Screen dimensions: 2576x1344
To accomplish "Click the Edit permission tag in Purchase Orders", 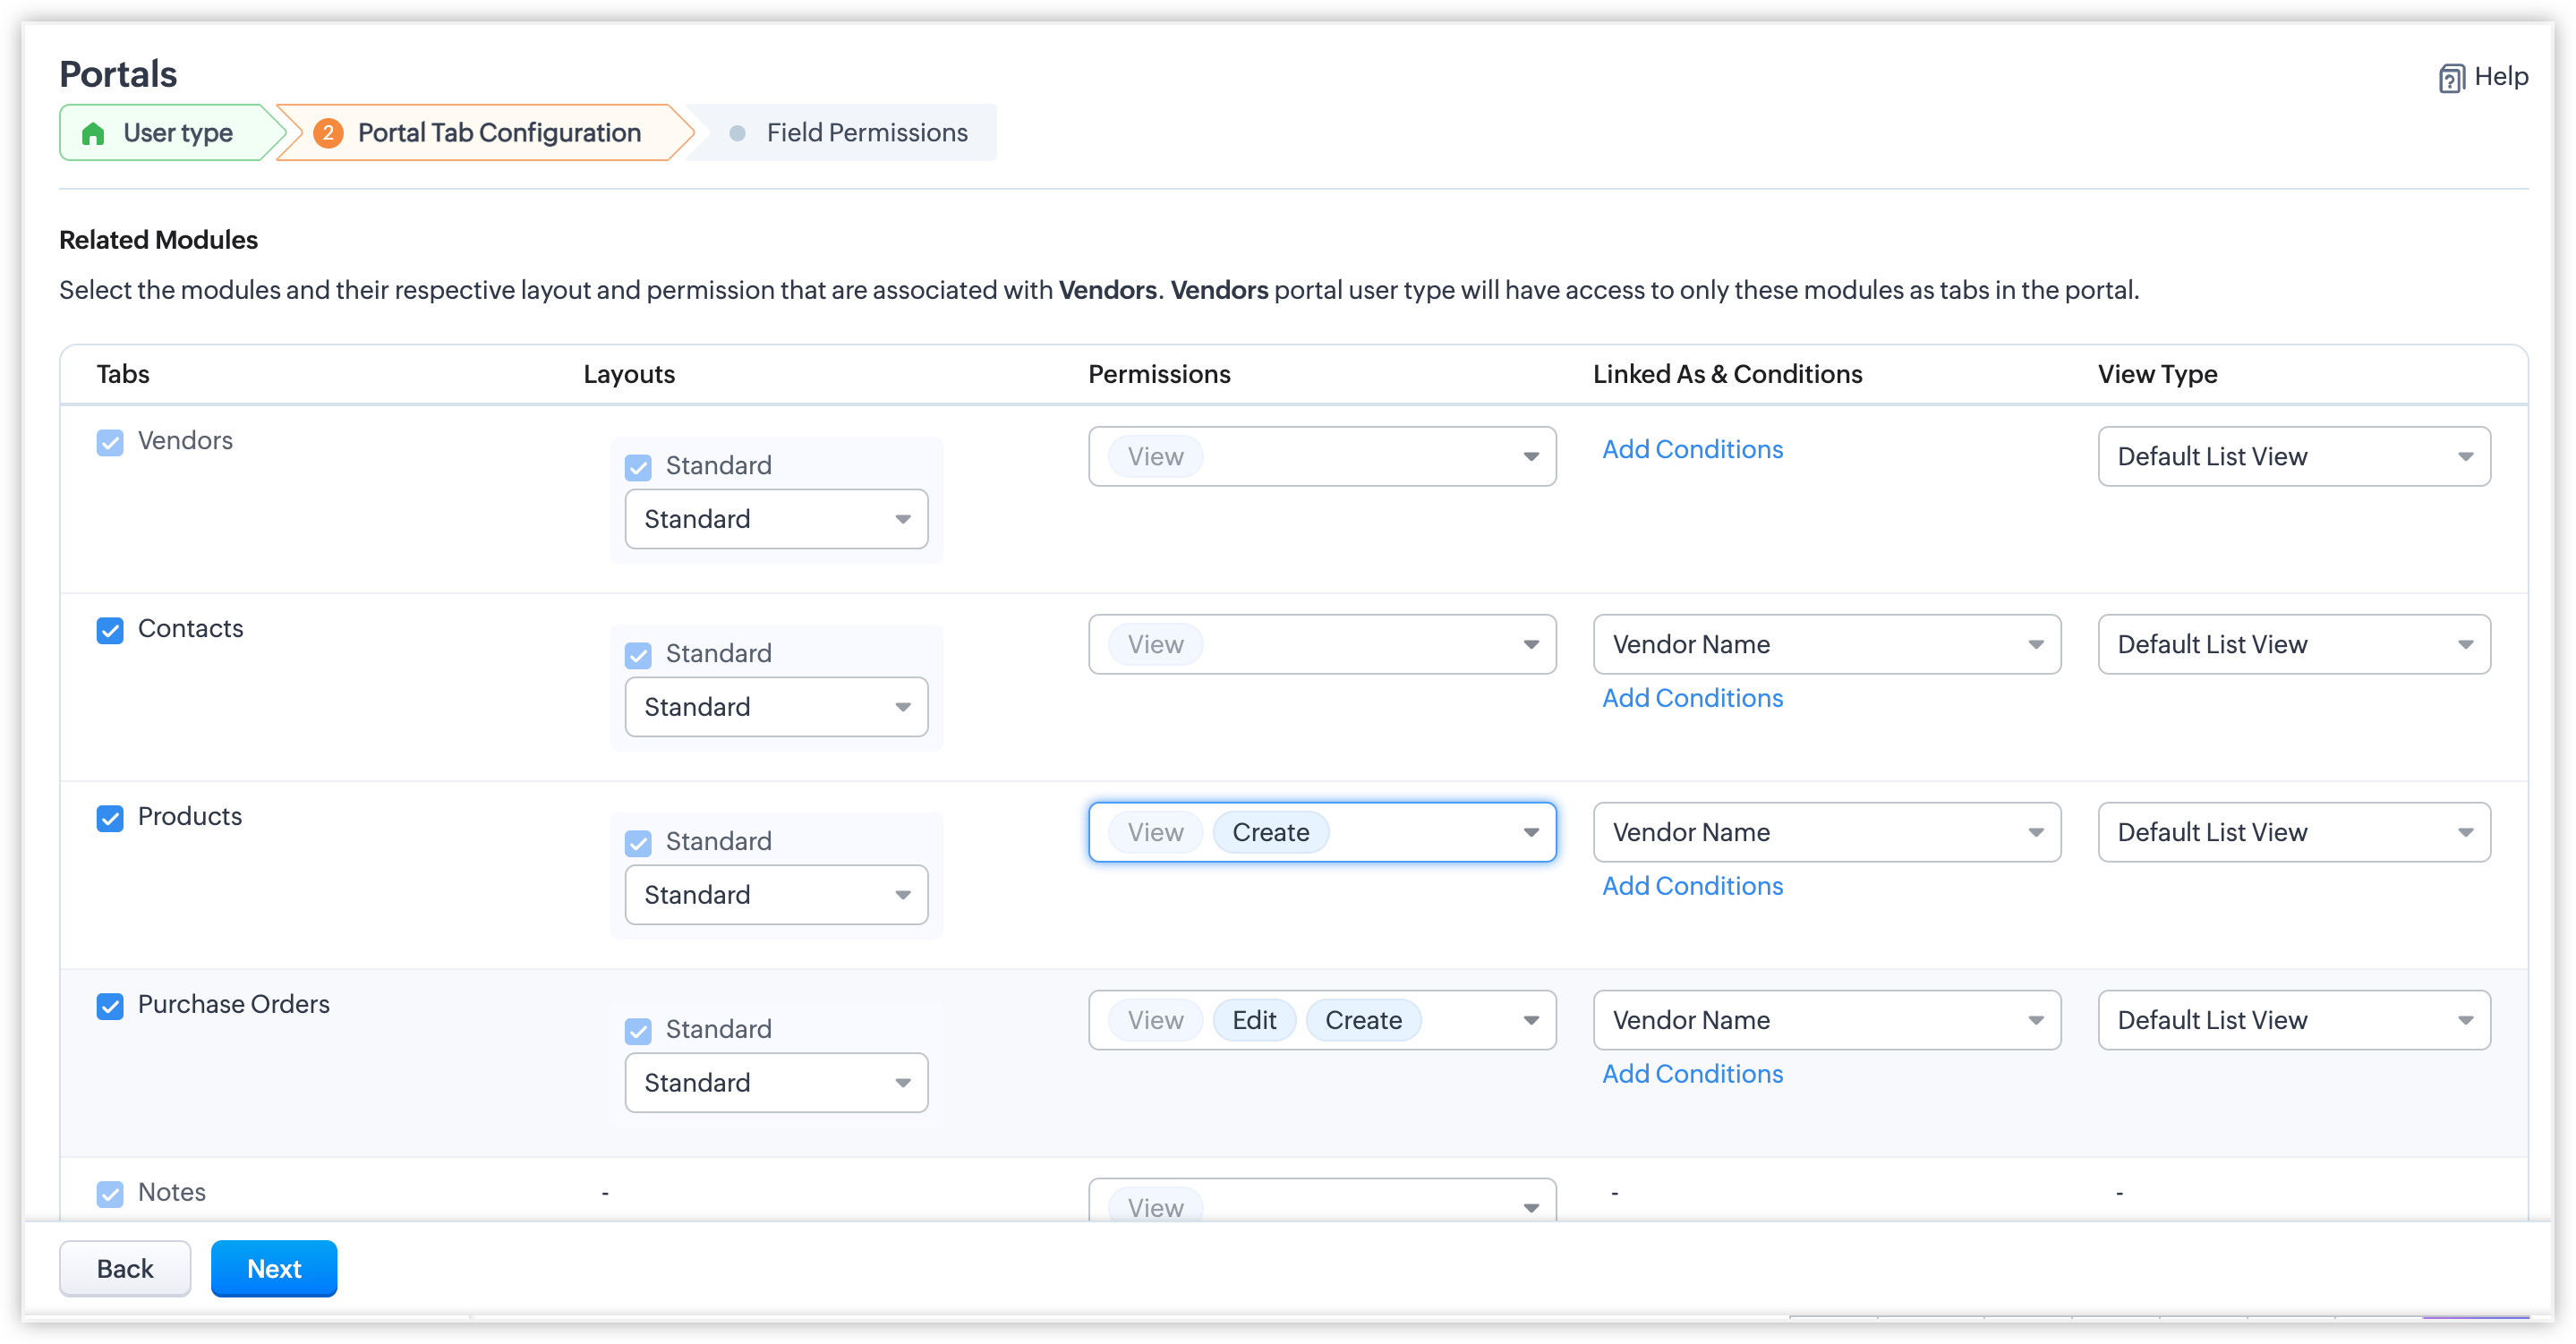I will [x=1254, y=1020].
